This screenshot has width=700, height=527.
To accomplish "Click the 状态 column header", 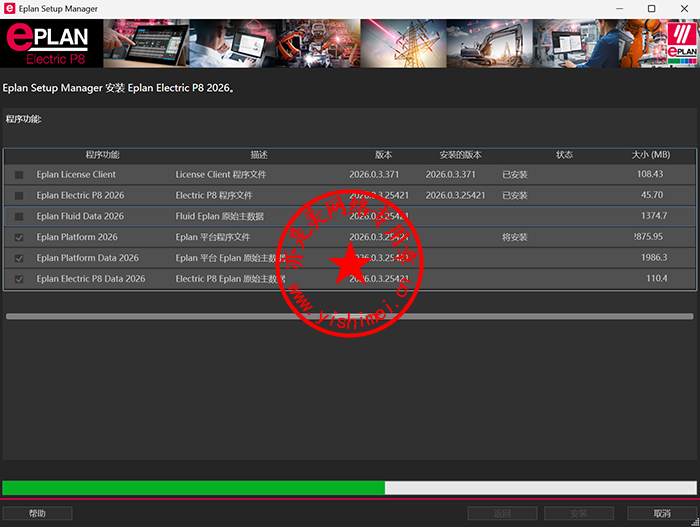I will pos(564,155).
